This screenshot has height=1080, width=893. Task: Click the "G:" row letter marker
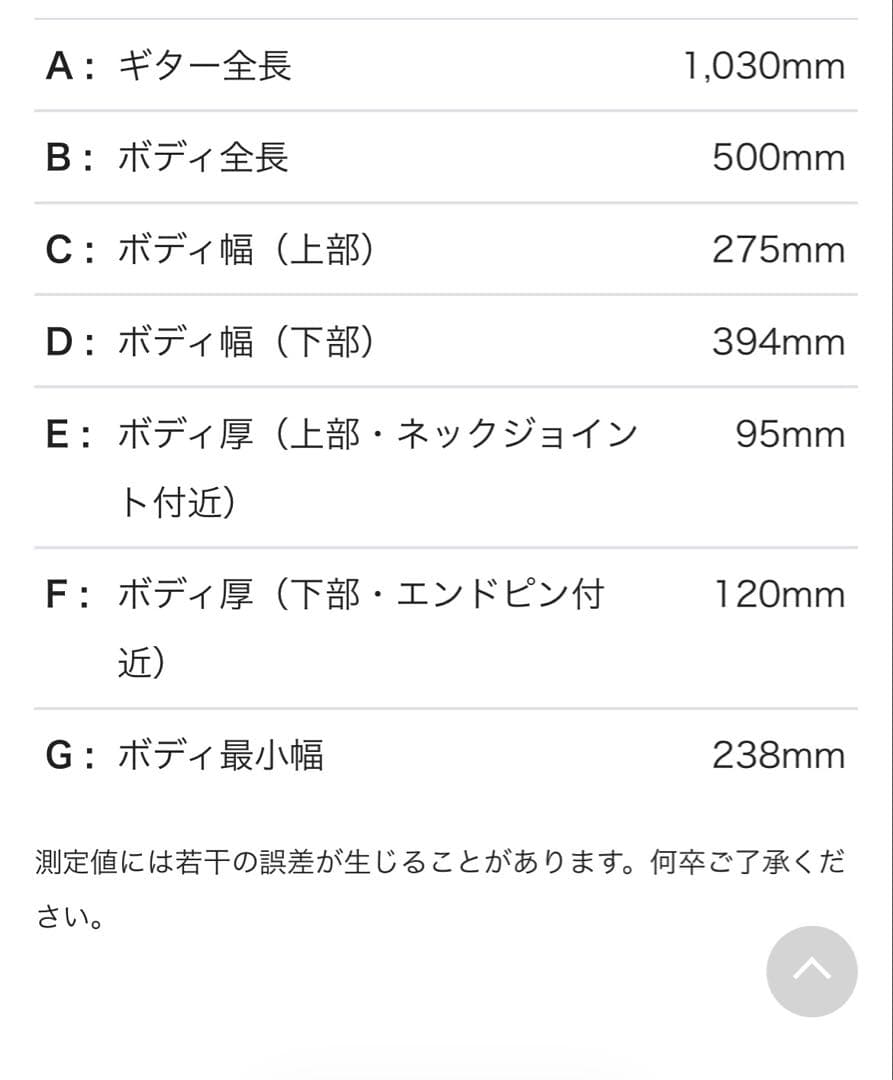(x=70, y=755)
